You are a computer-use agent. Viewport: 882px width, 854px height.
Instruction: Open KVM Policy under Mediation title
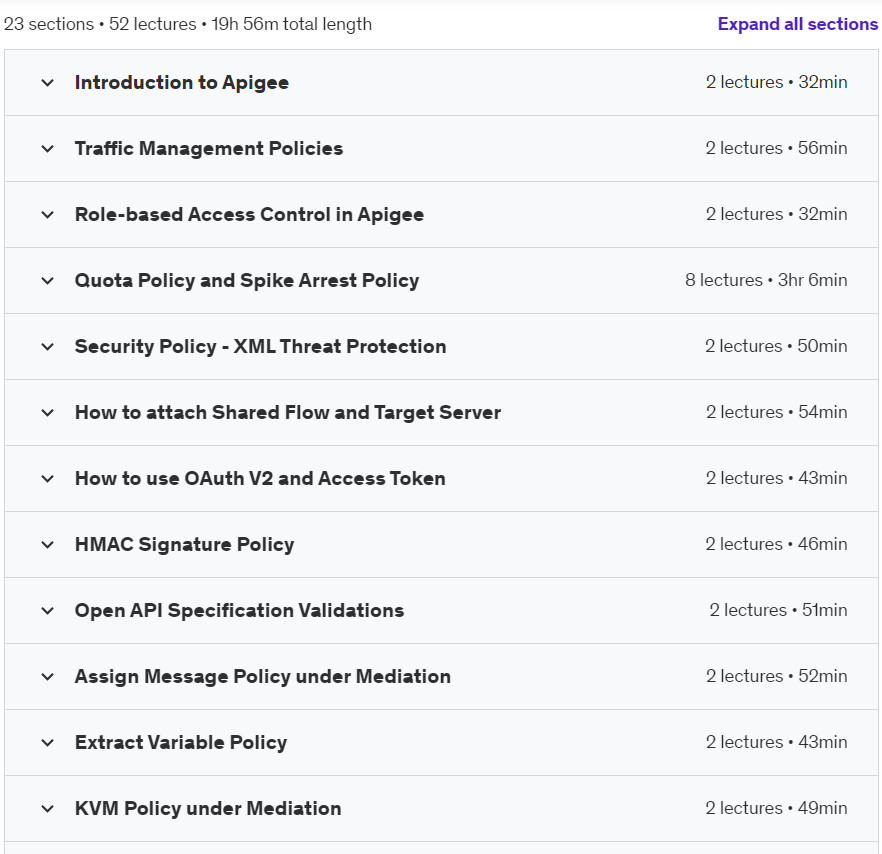(x=208, y=808)
